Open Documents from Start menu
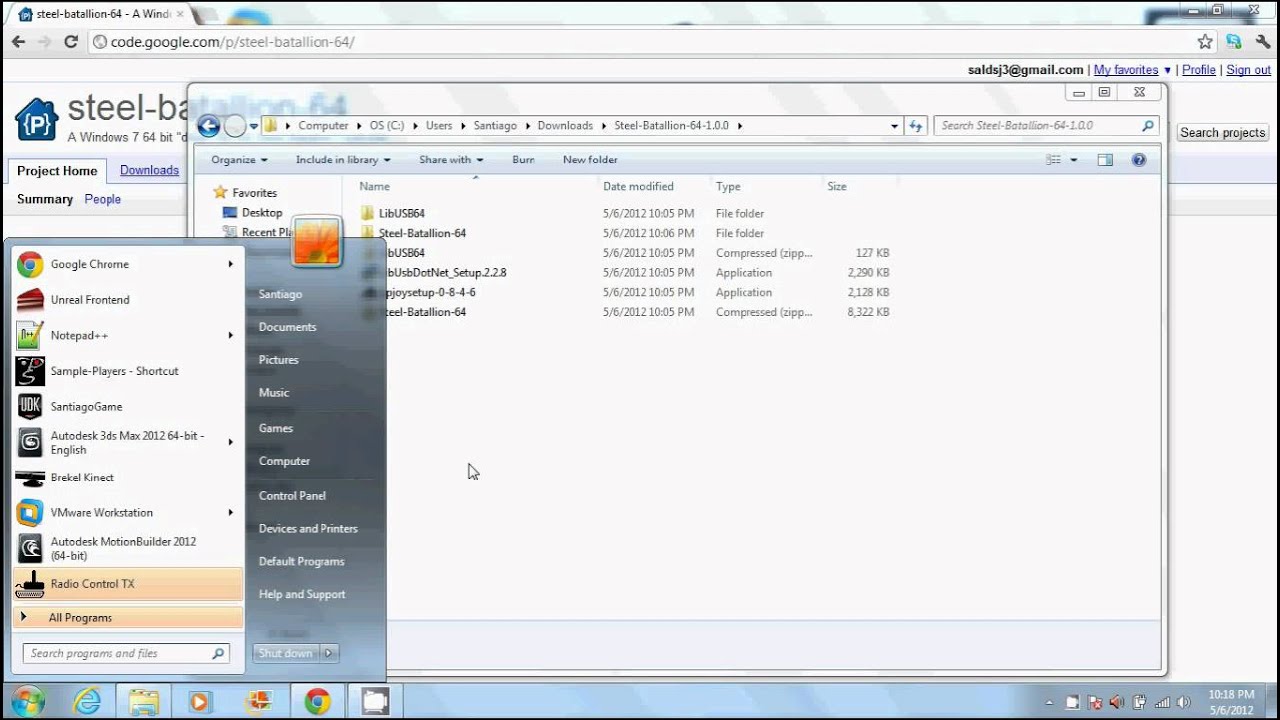 pyautogui.click(x=288, y=327)
